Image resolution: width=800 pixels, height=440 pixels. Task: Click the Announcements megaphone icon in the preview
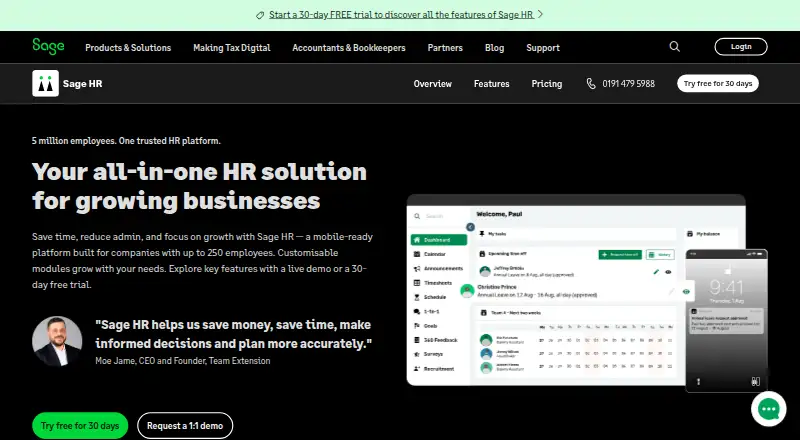coord(417,268)
